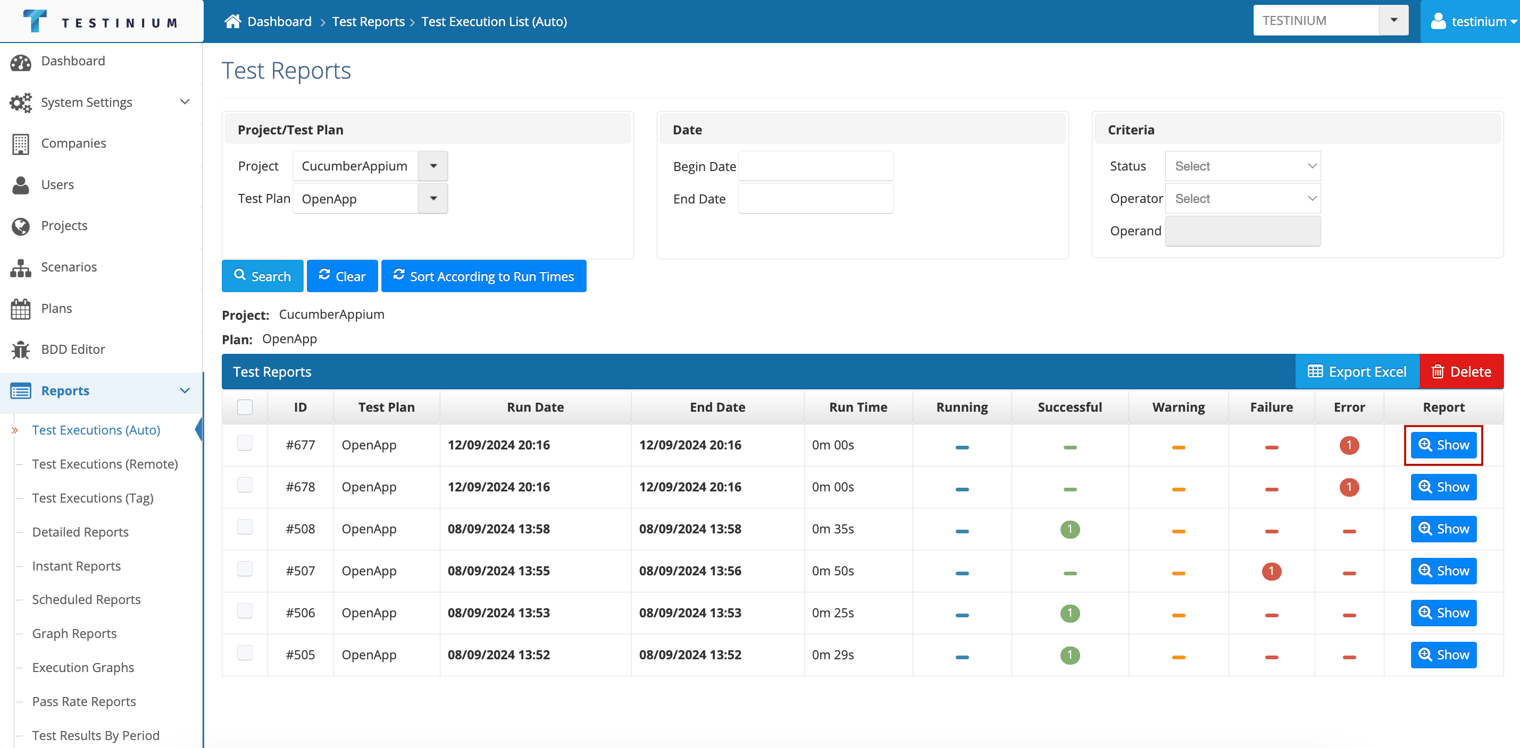Show report for run #678
1520x748 pixels.
1444,487
